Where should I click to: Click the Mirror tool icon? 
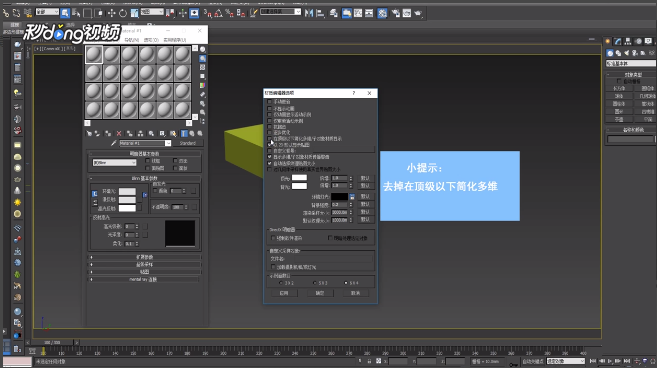(309, 13)
